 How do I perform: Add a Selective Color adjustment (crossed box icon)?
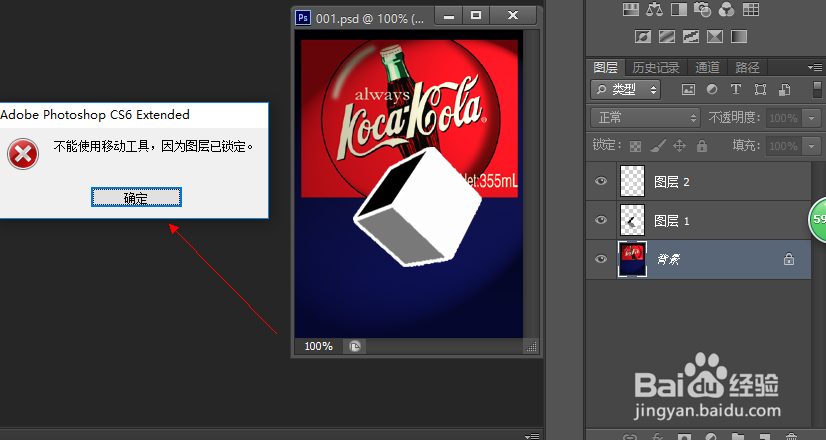point(715,36)
